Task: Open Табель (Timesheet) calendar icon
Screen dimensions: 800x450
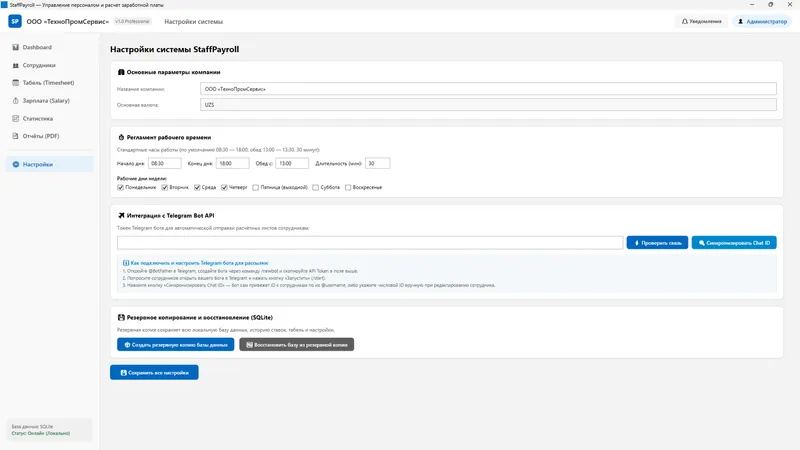Action: pos(15,83)
